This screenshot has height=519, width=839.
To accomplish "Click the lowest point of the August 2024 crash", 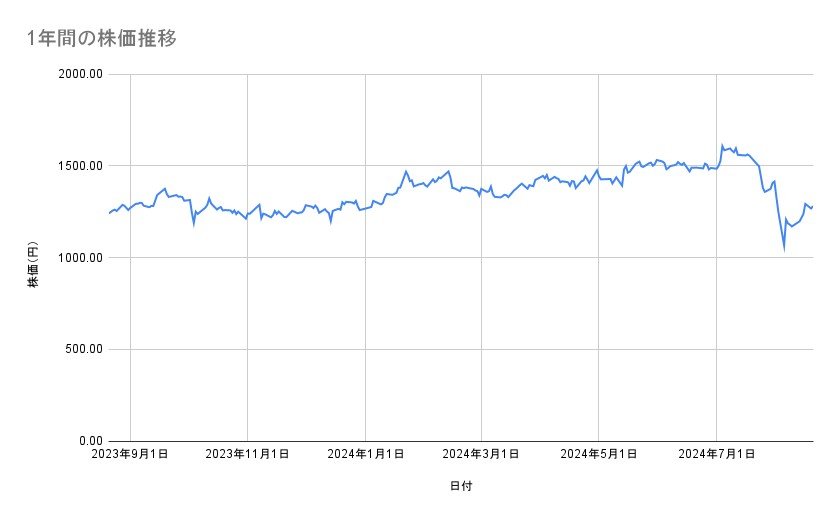I will click(784, 248).
